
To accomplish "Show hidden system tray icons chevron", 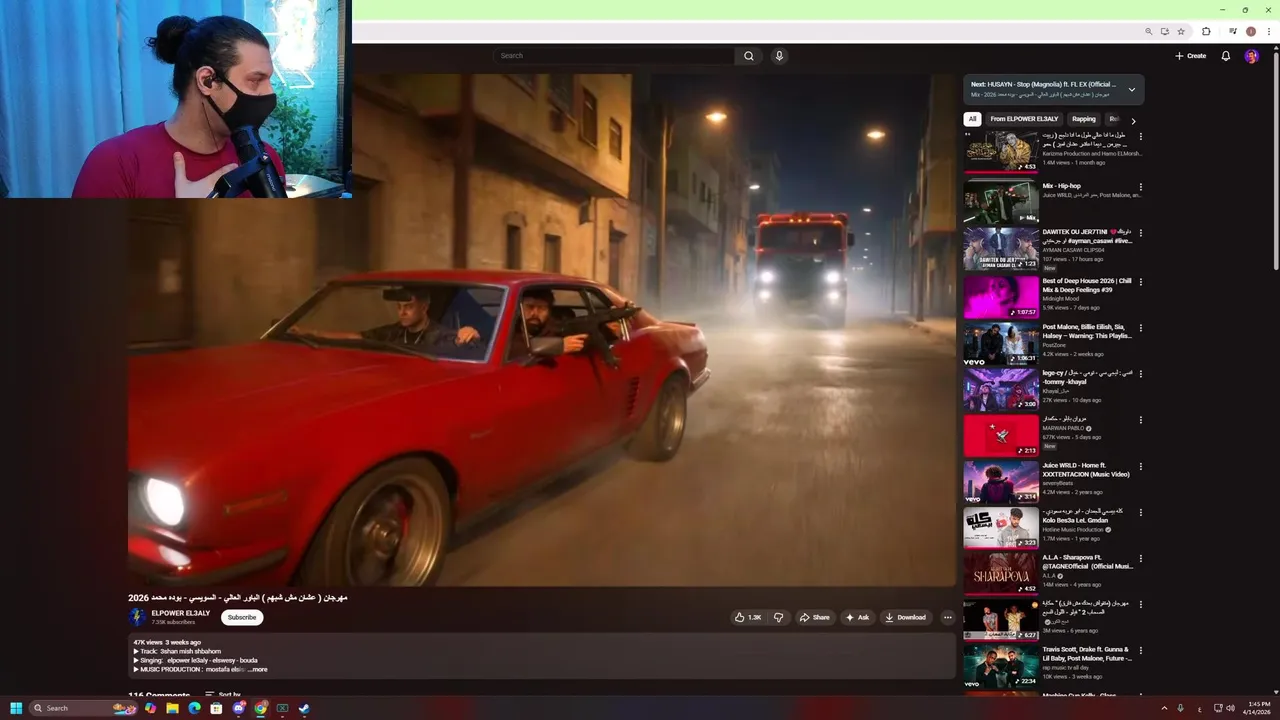I will pyautogui.click(x=1164, y=708).
